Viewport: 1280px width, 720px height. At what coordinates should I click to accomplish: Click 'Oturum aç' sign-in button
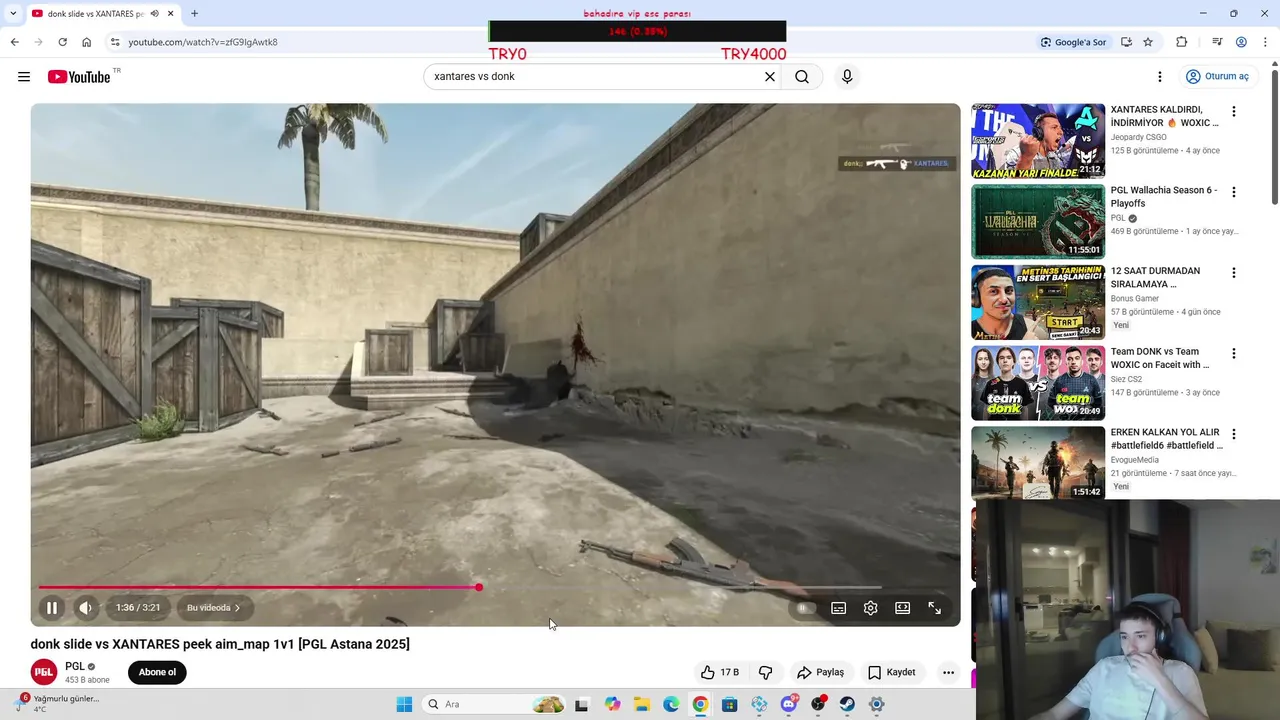(1217, 77)
